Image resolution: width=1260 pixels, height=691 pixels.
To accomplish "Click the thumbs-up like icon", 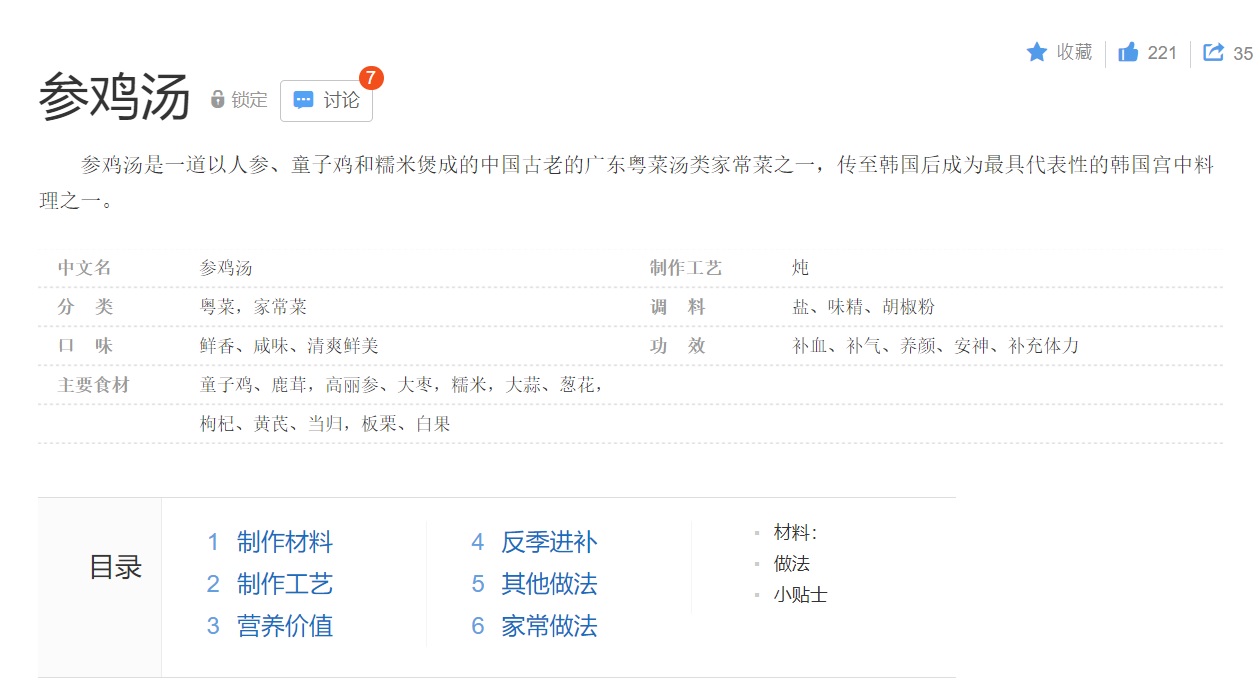I will [x=1129, y=52].
